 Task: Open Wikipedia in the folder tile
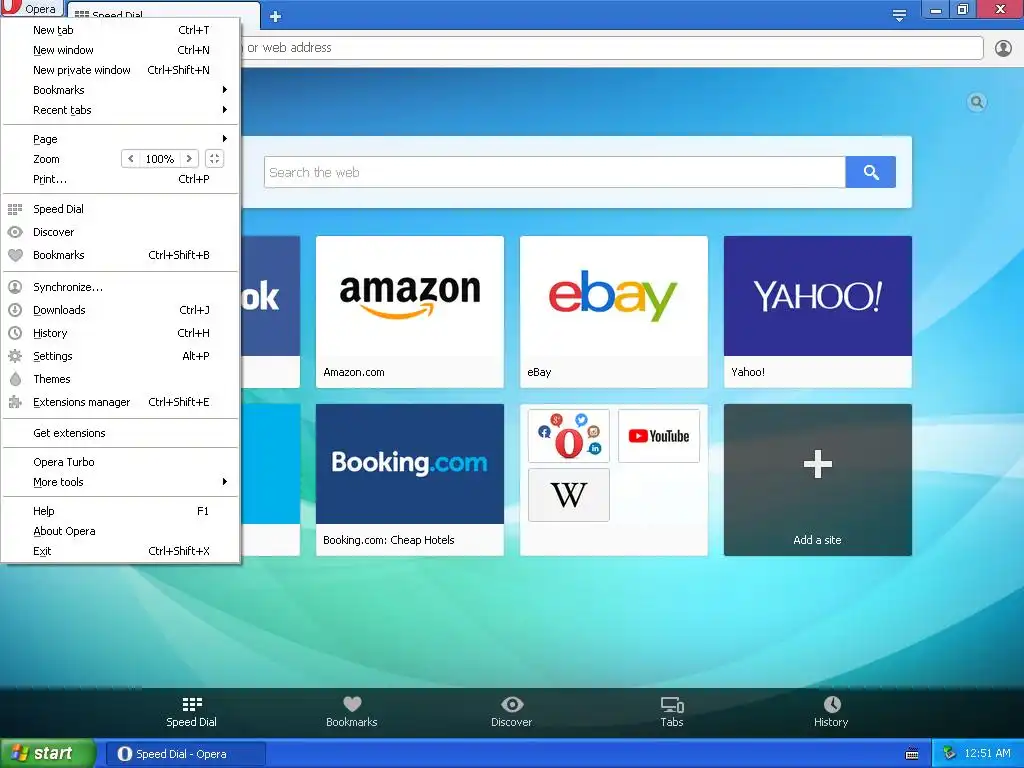(x=569, y=494)
